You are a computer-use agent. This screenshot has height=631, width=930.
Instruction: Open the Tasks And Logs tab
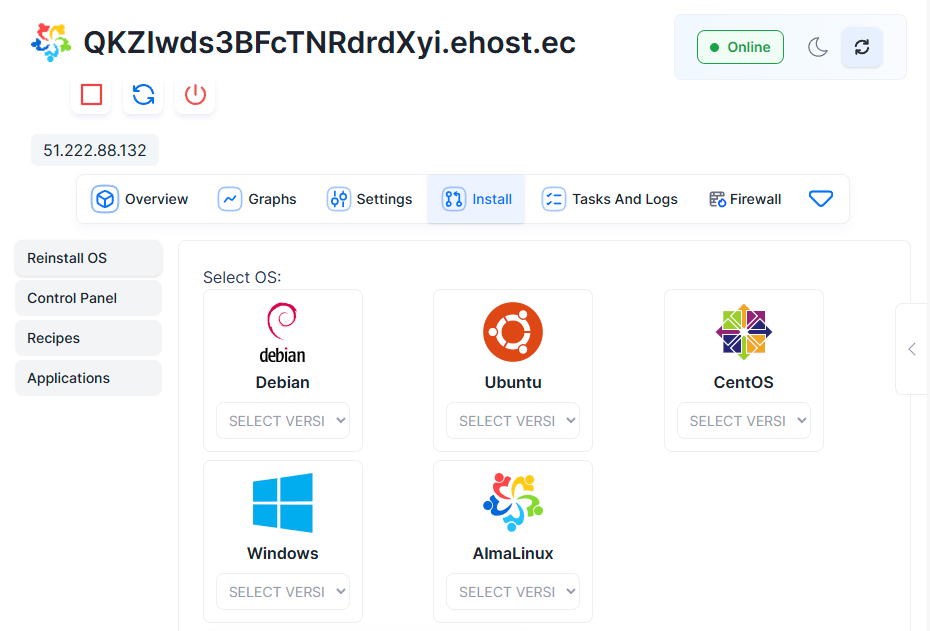click(610, 199)
